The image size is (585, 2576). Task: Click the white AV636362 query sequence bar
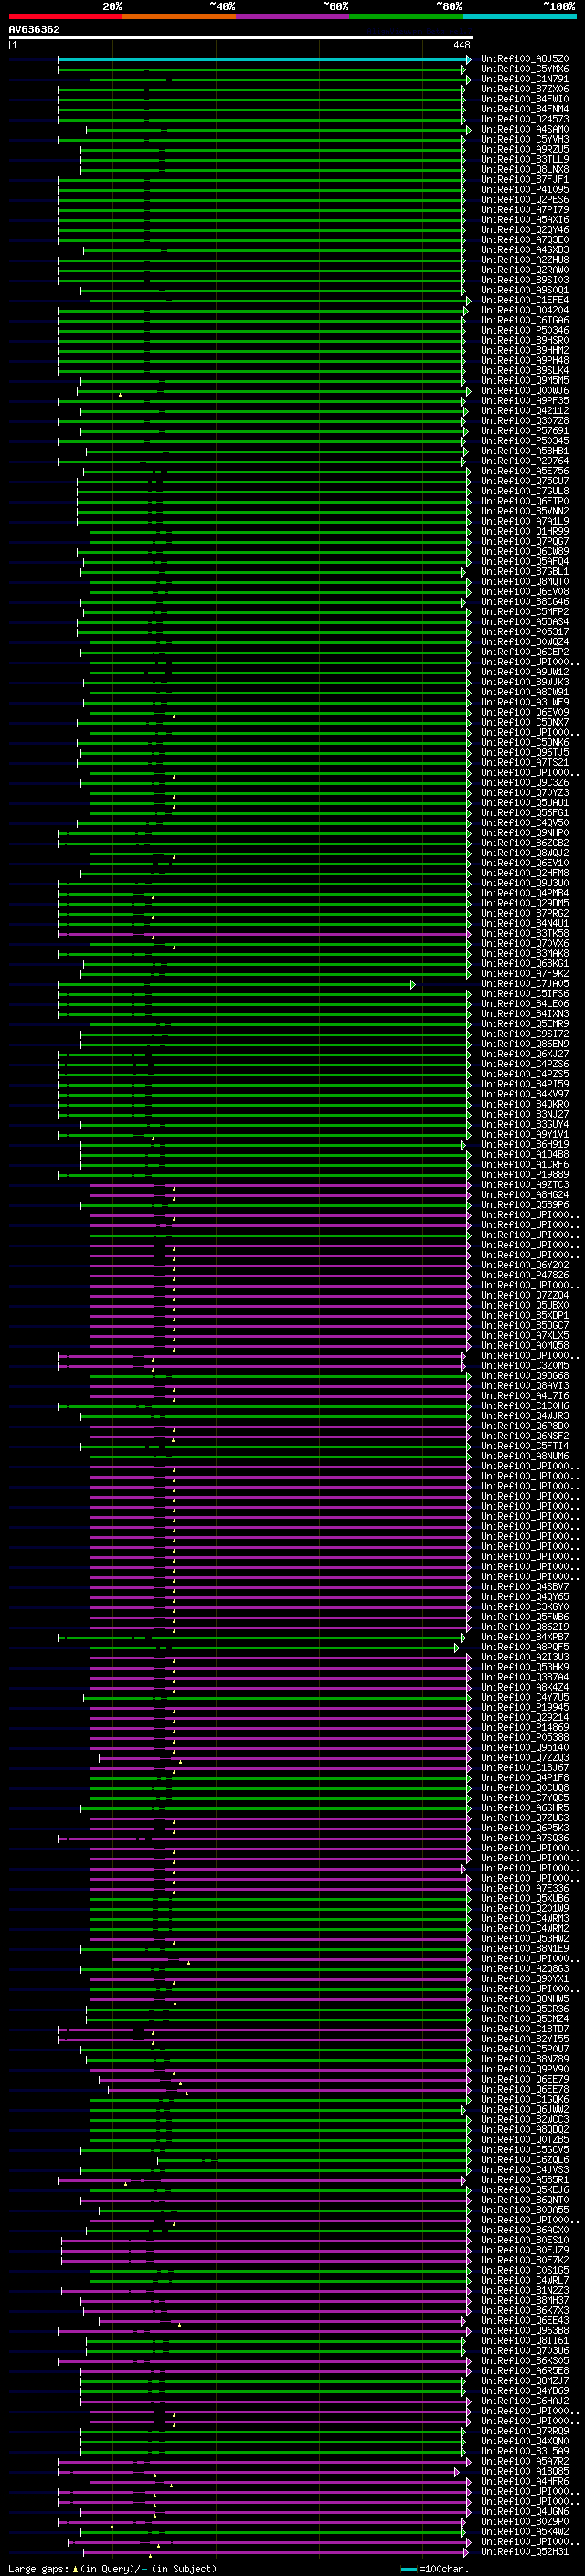click(241, 37)
